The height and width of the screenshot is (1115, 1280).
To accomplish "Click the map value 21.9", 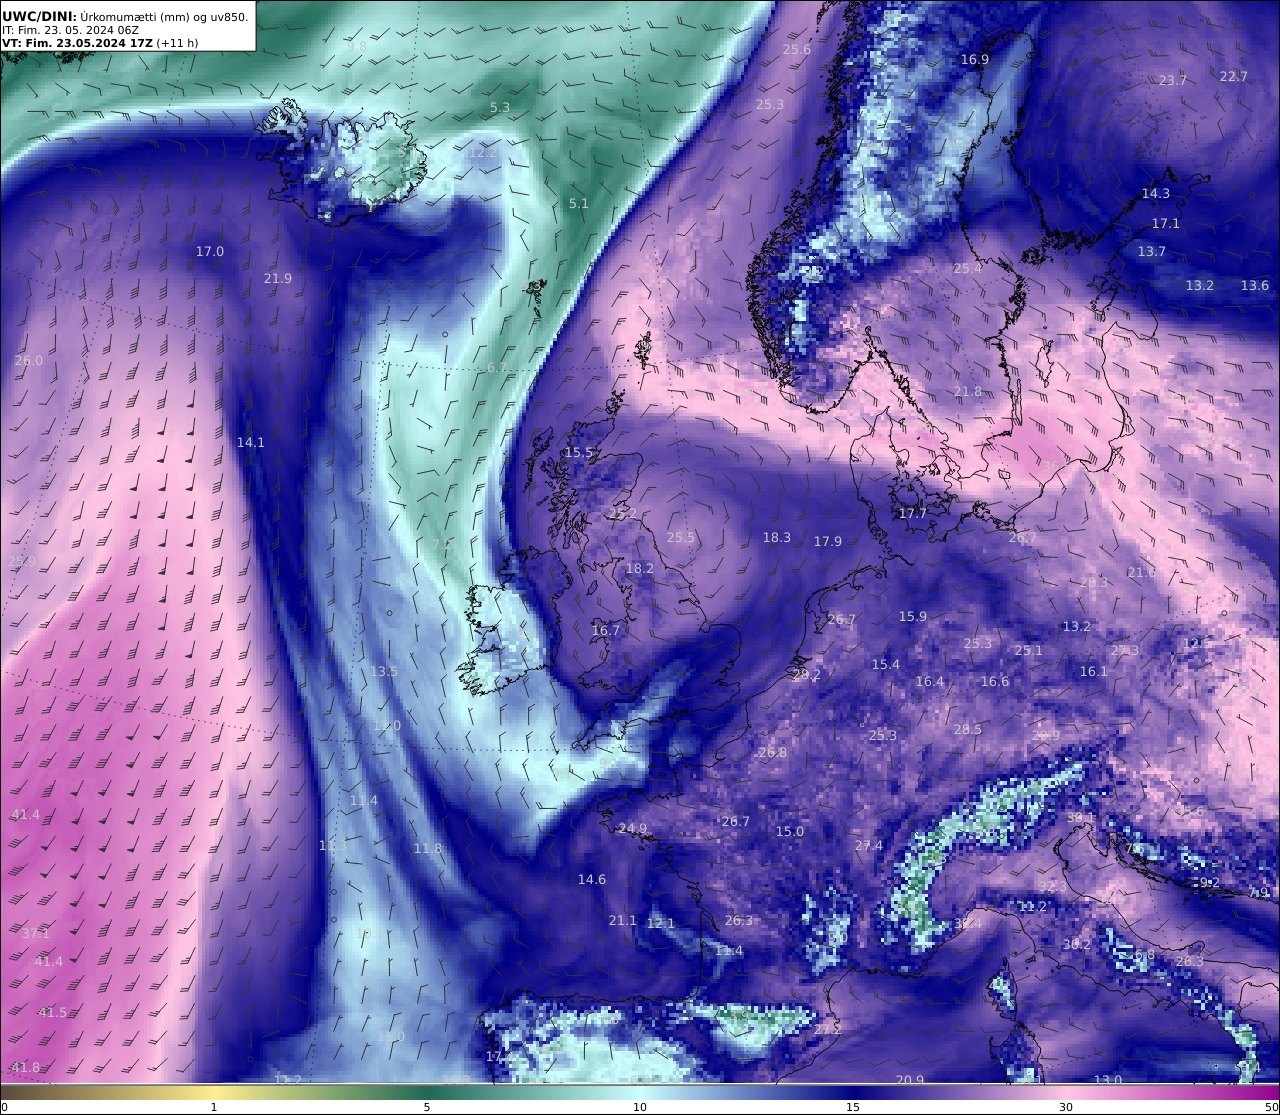I will click(x=278, y=279).
